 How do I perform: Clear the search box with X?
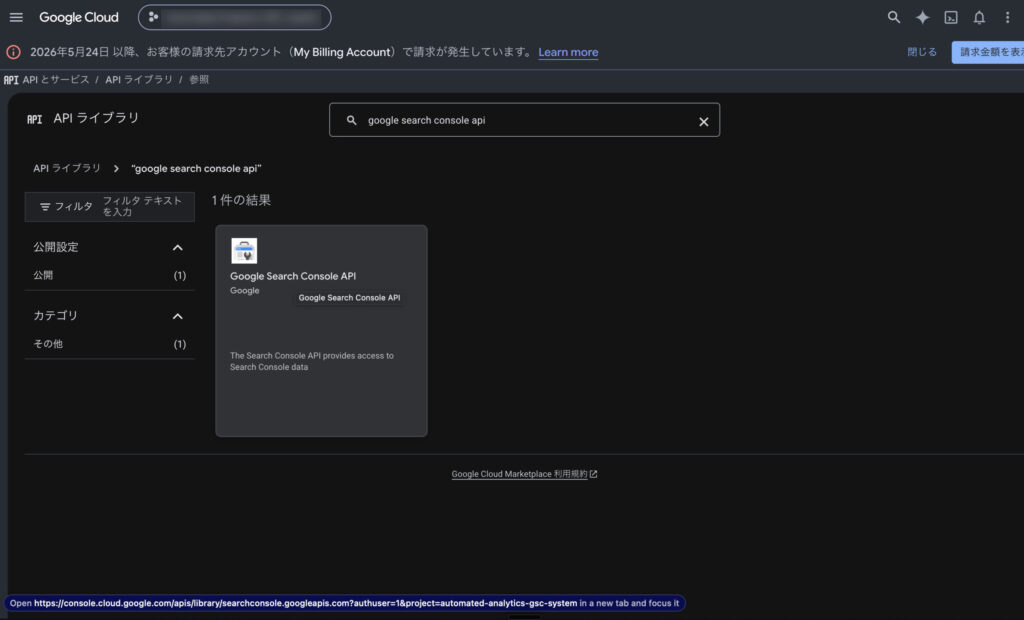click(x=703, y=122)
